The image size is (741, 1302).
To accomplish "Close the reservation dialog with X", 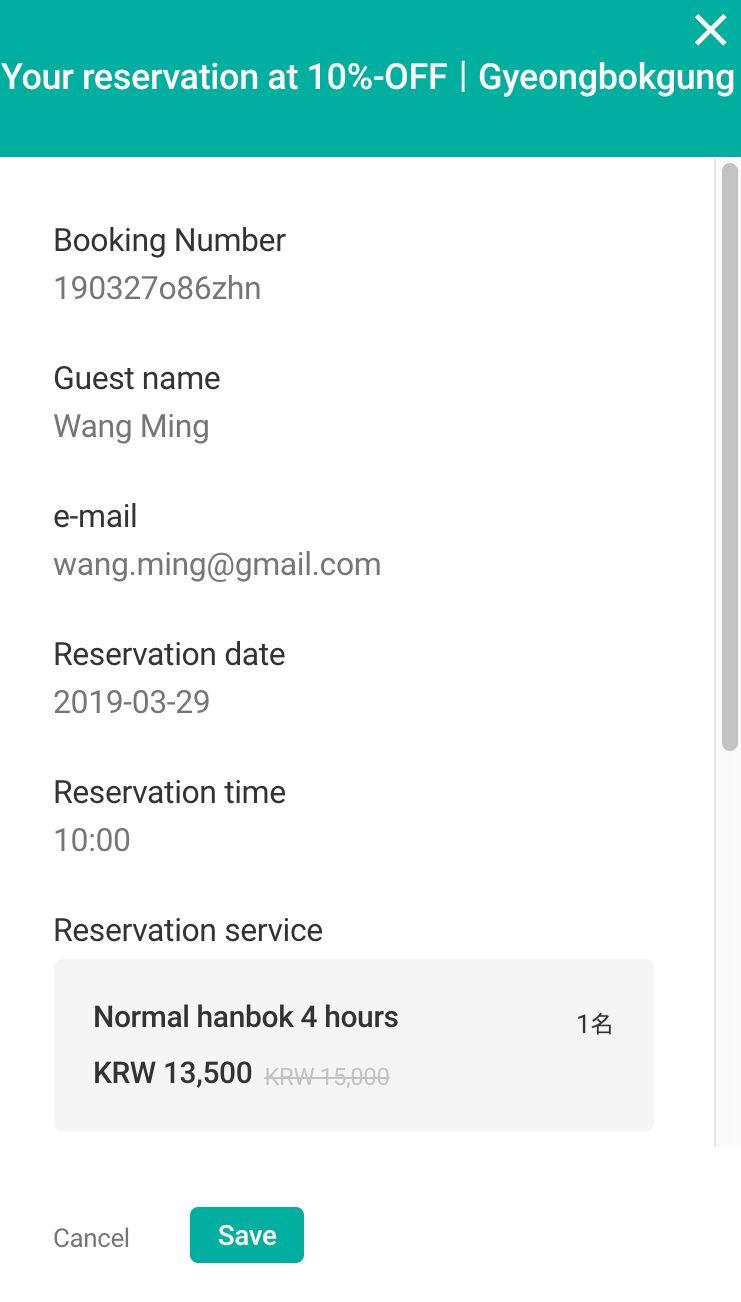I will (x=710, y=31).
